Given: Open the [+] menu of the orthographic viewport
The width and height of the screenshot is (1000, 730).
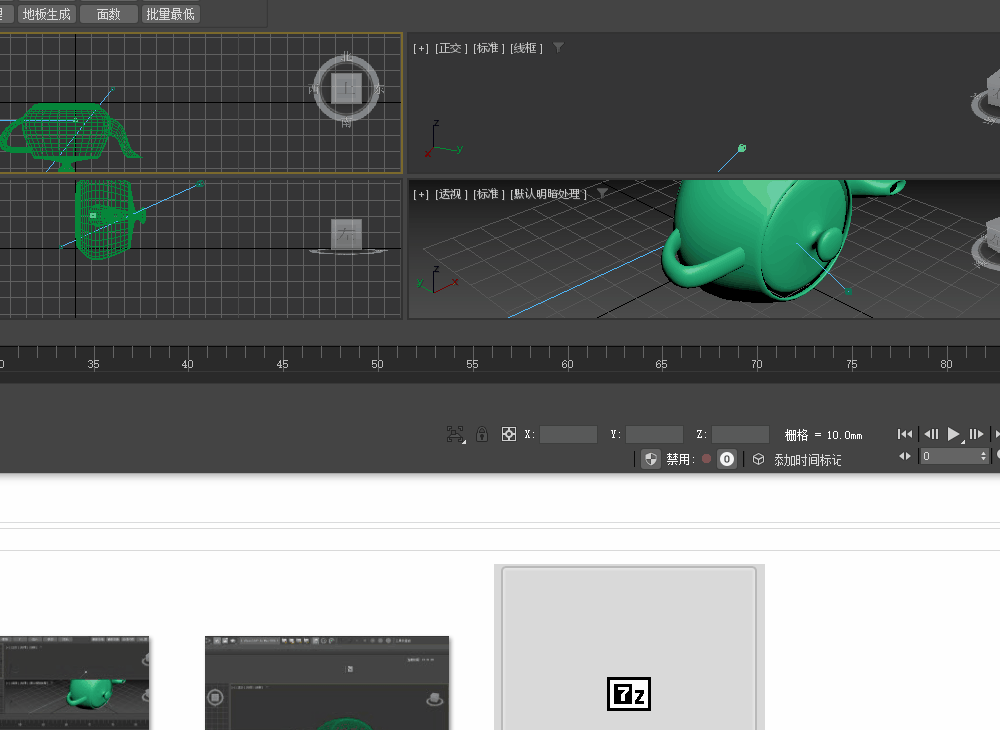Looking at the screenshot, I should point(421,48).
